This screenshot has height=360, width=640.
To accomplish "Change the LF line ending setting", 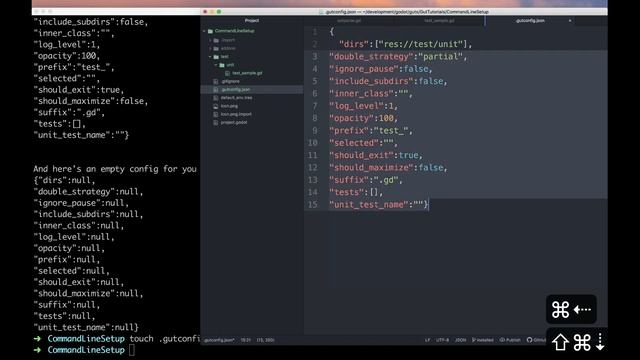I will tap(427, 340).
